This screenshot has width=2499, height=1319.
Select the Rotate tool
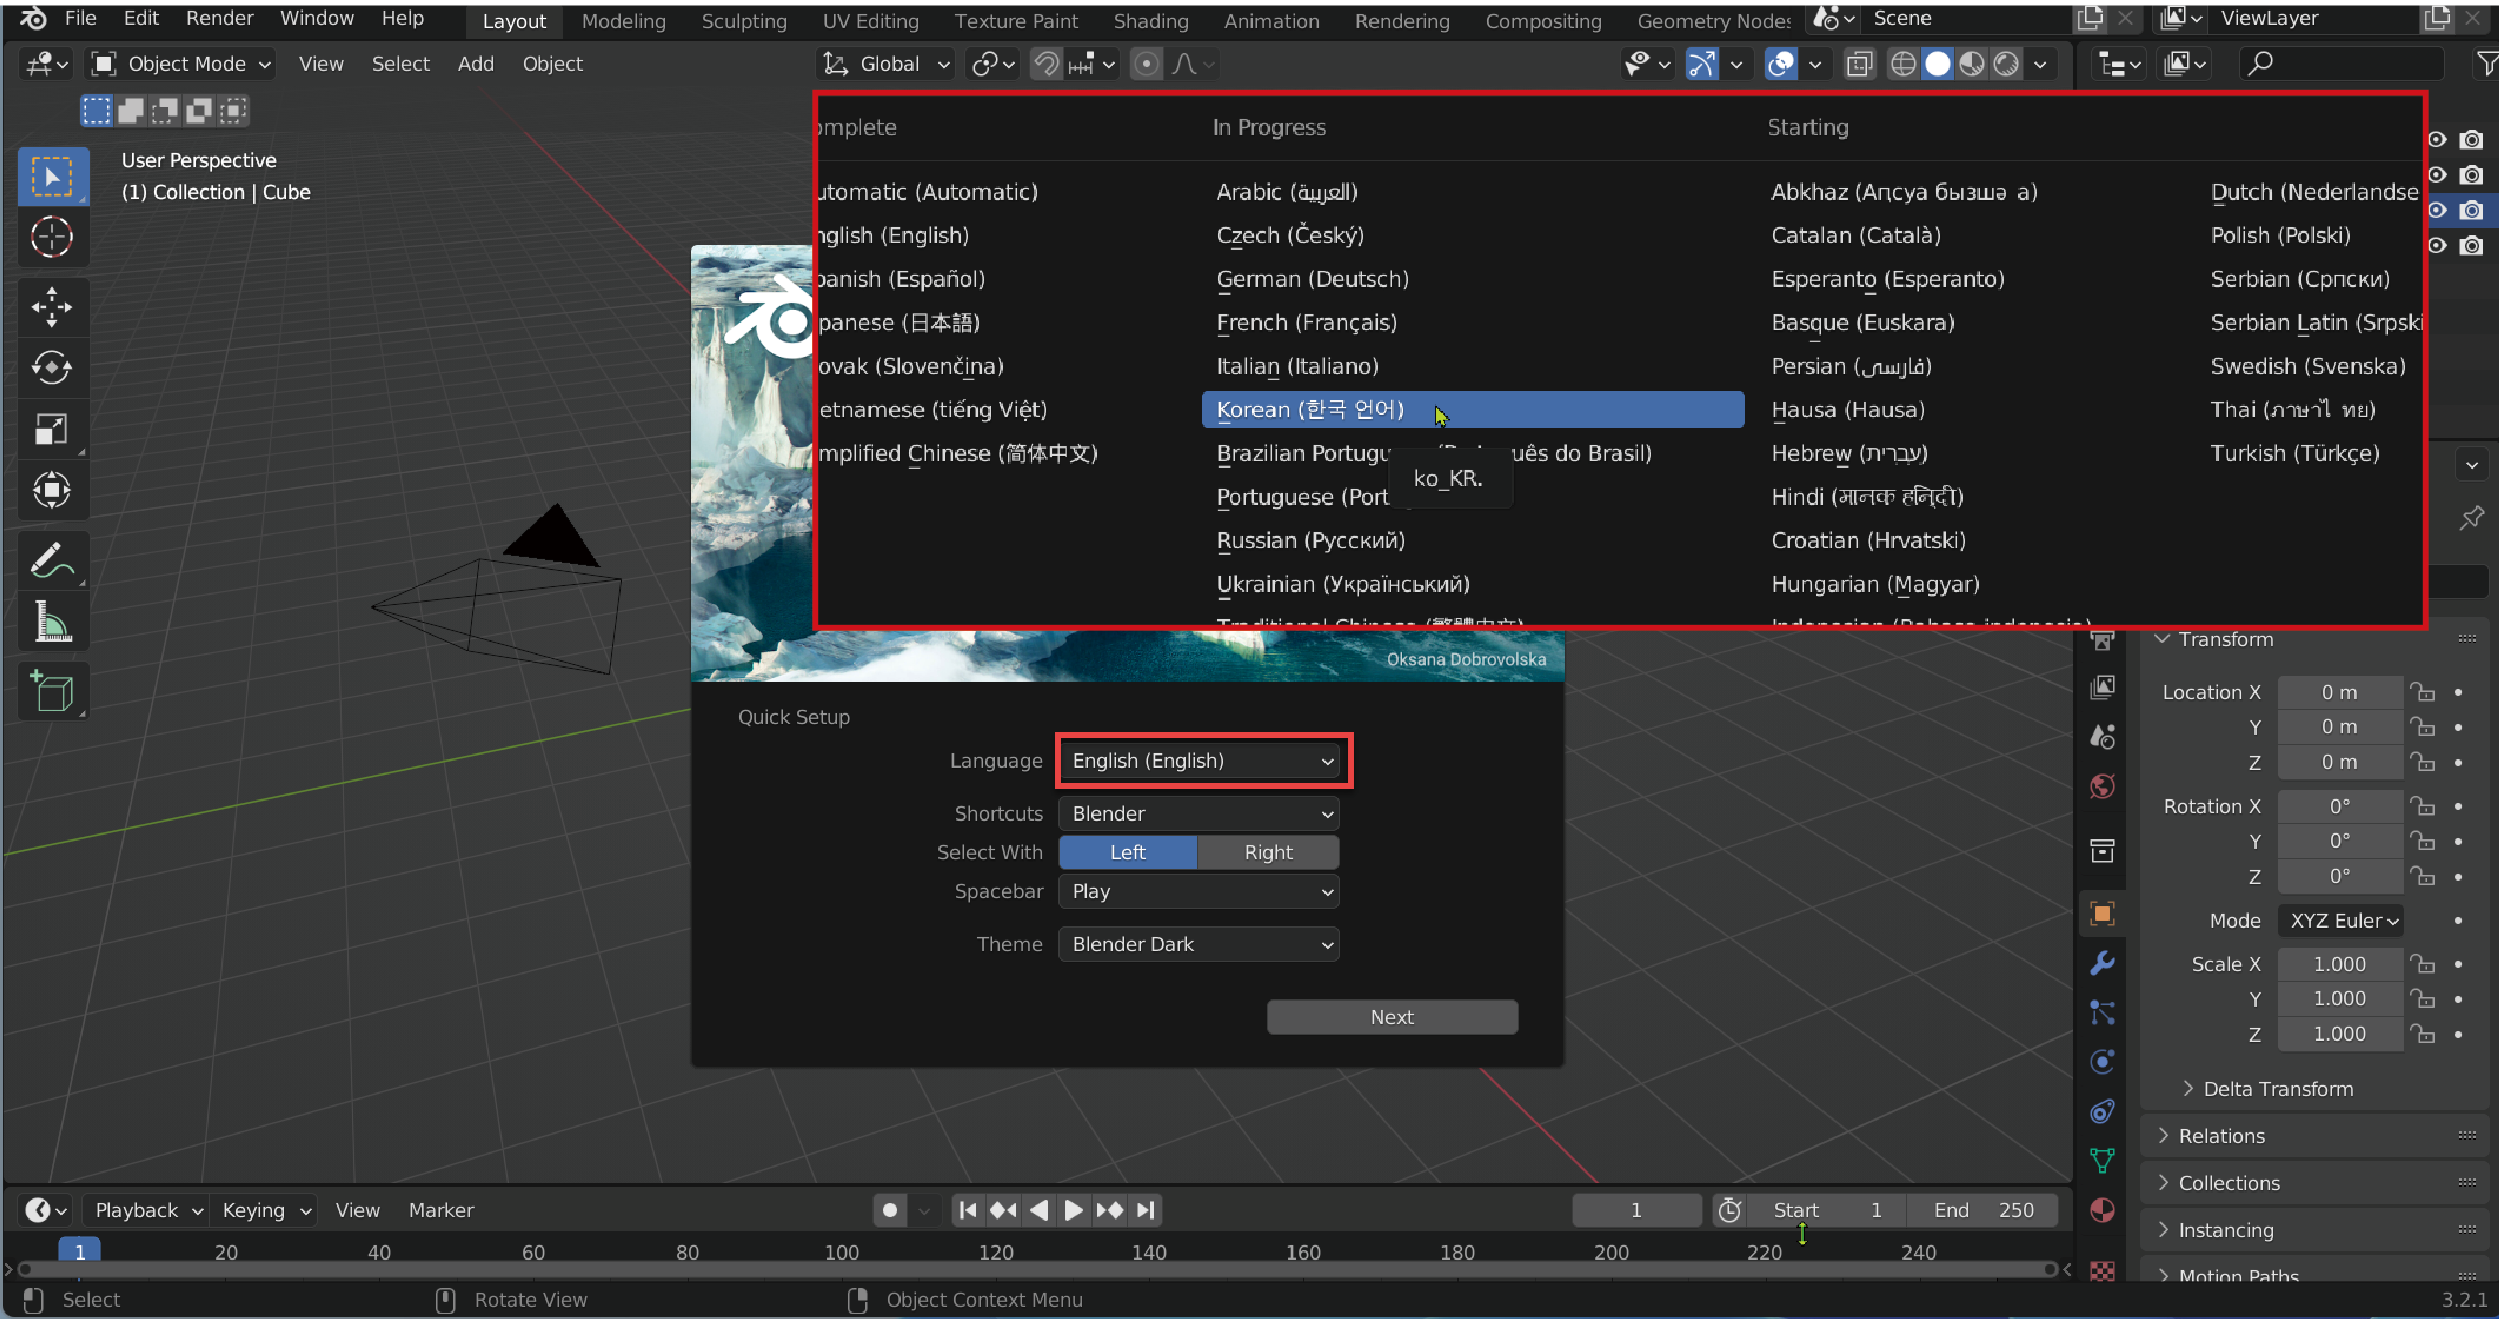(52, 368)
